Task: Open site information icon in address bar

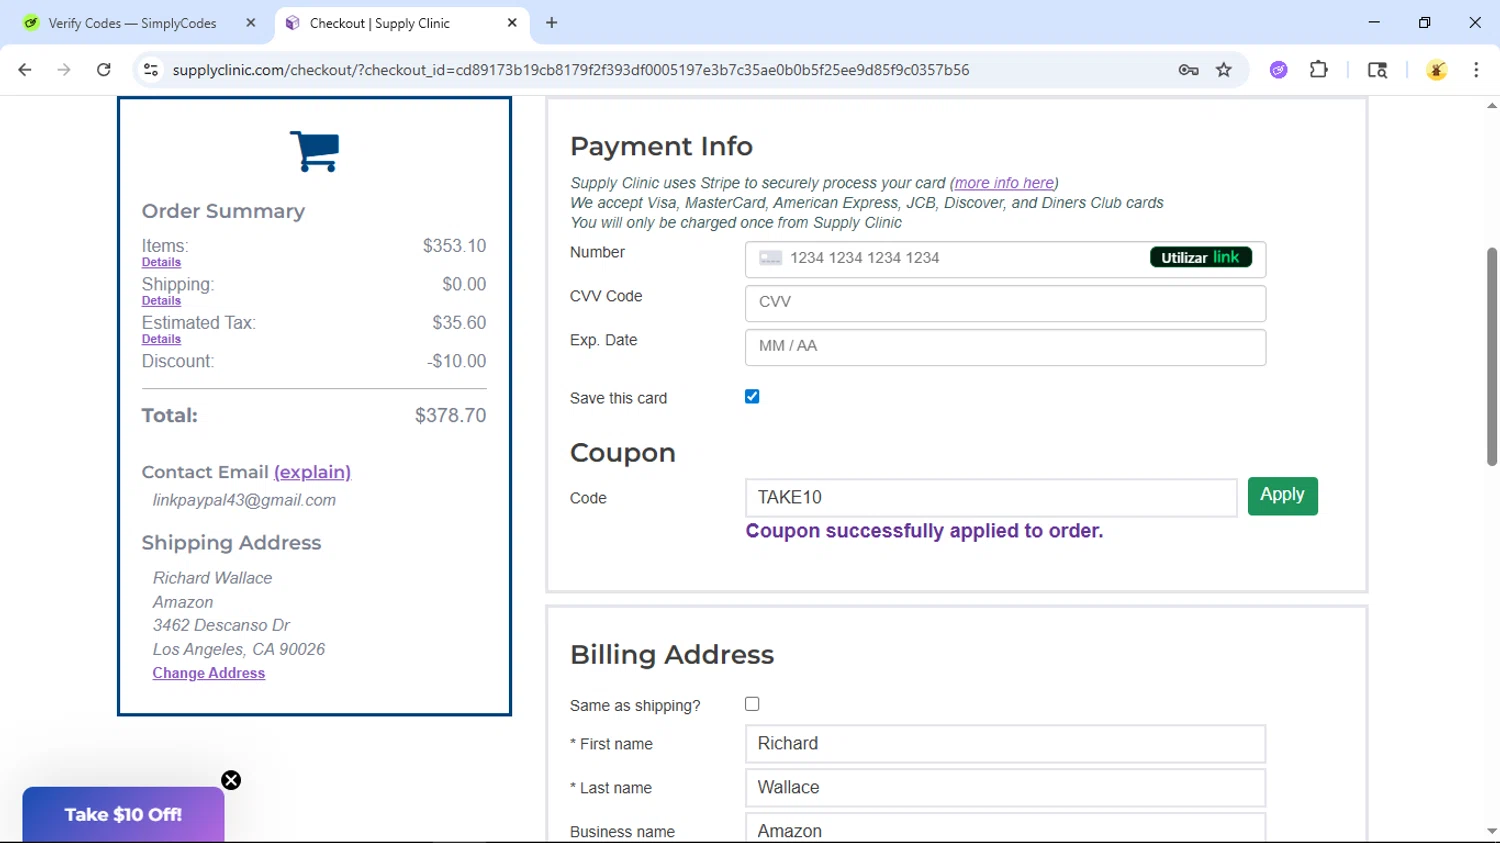Action: pyautogui.click(x=151, y=70)
